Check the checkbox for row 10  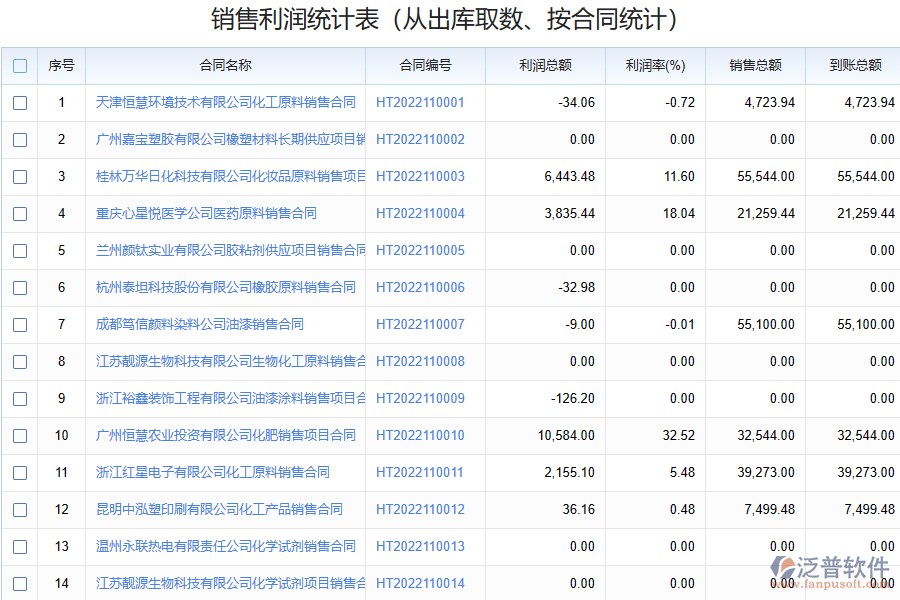coord(19,435)
